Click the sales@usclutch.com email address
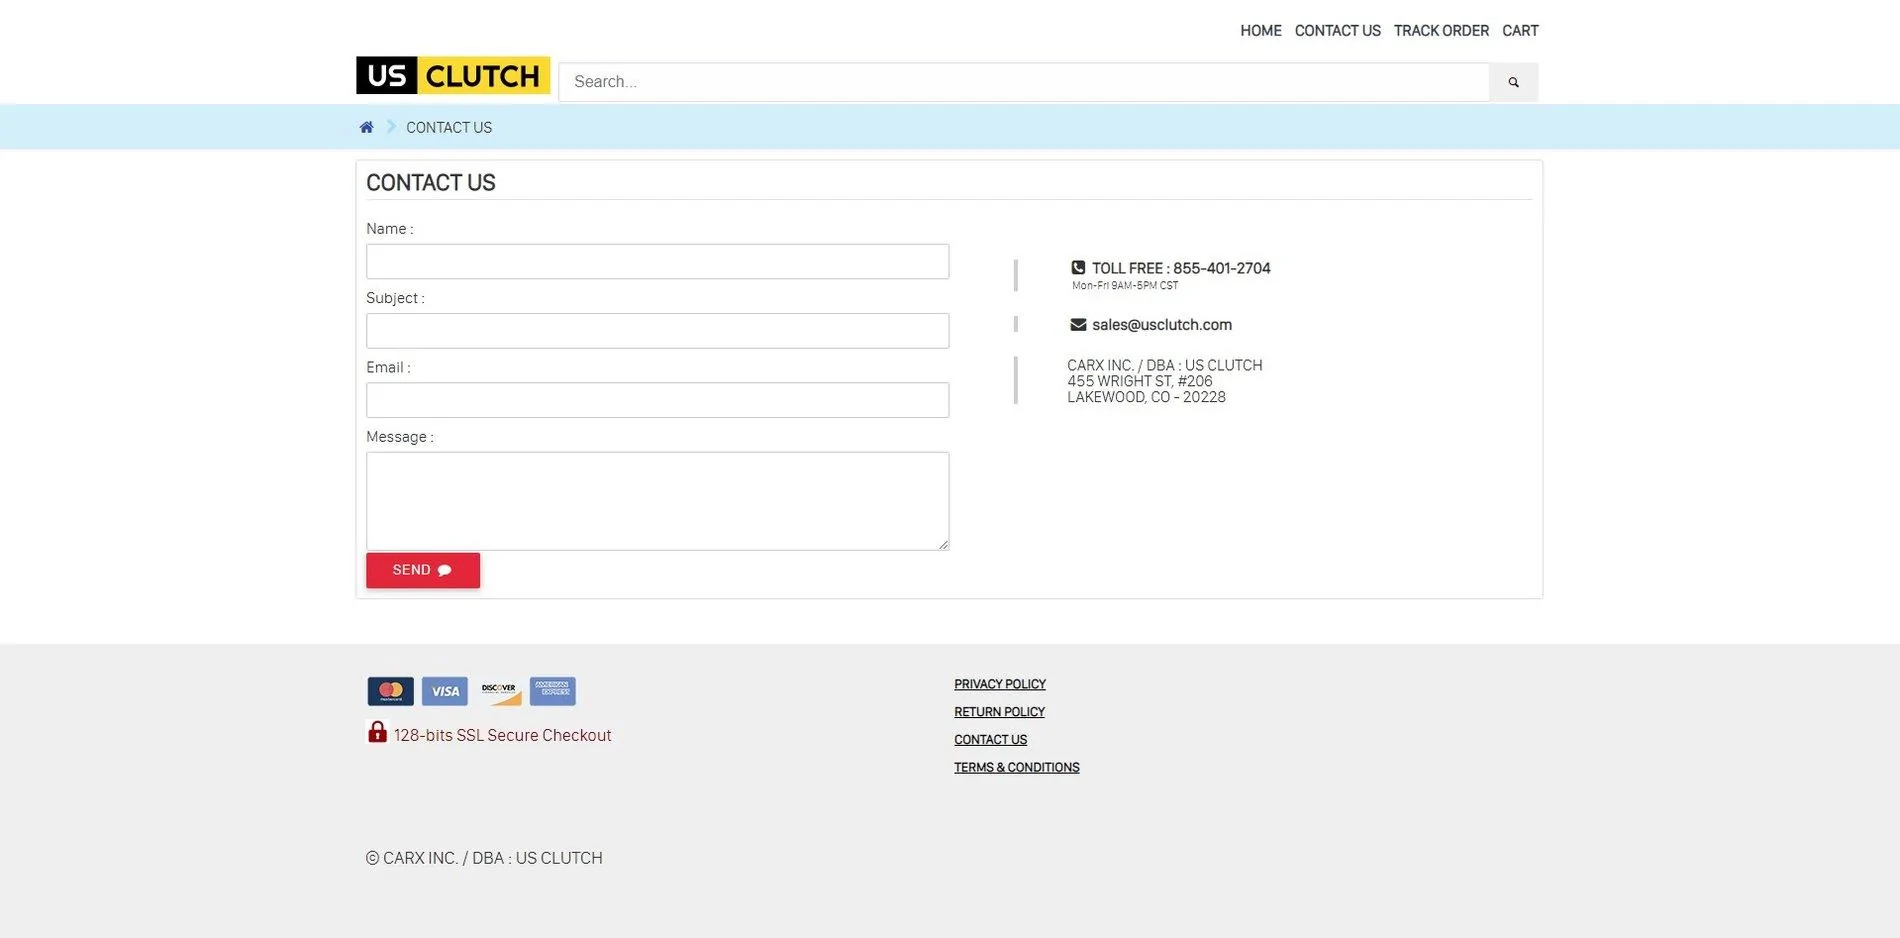The image size is (1900, 938). coord(1162,325)
